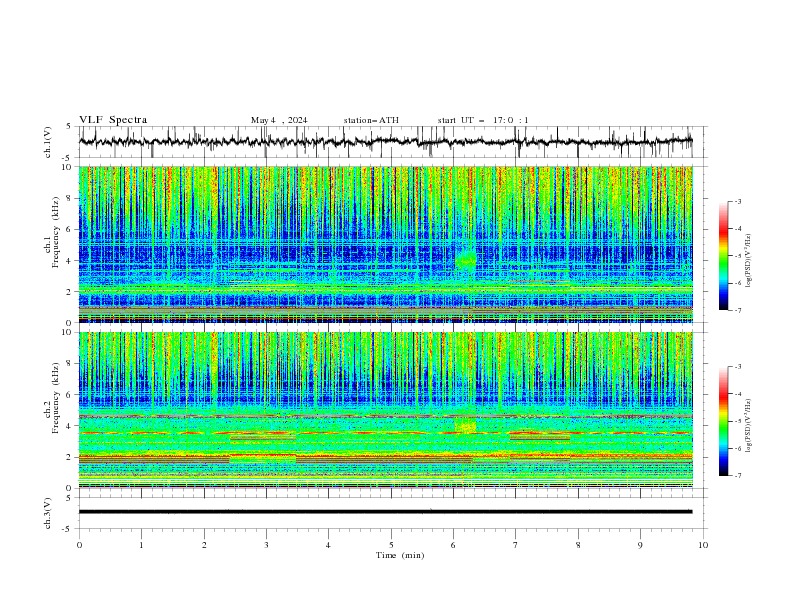
Task: Click time axis tick label "3"
Action: coord(266,545)
